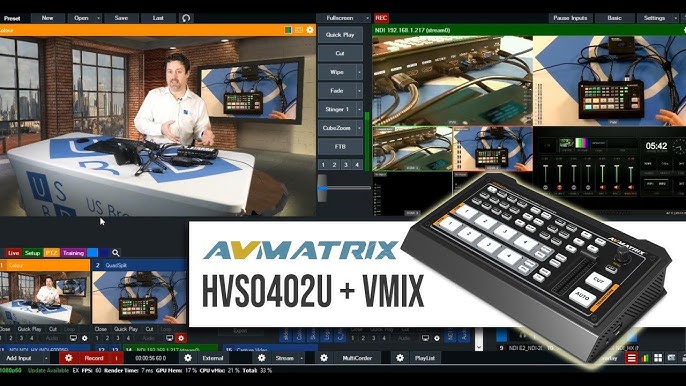The height and width of the screenshot is (386, 686).
Task: Click the transition T-bar slider handle
Action: tap(322, 188)
